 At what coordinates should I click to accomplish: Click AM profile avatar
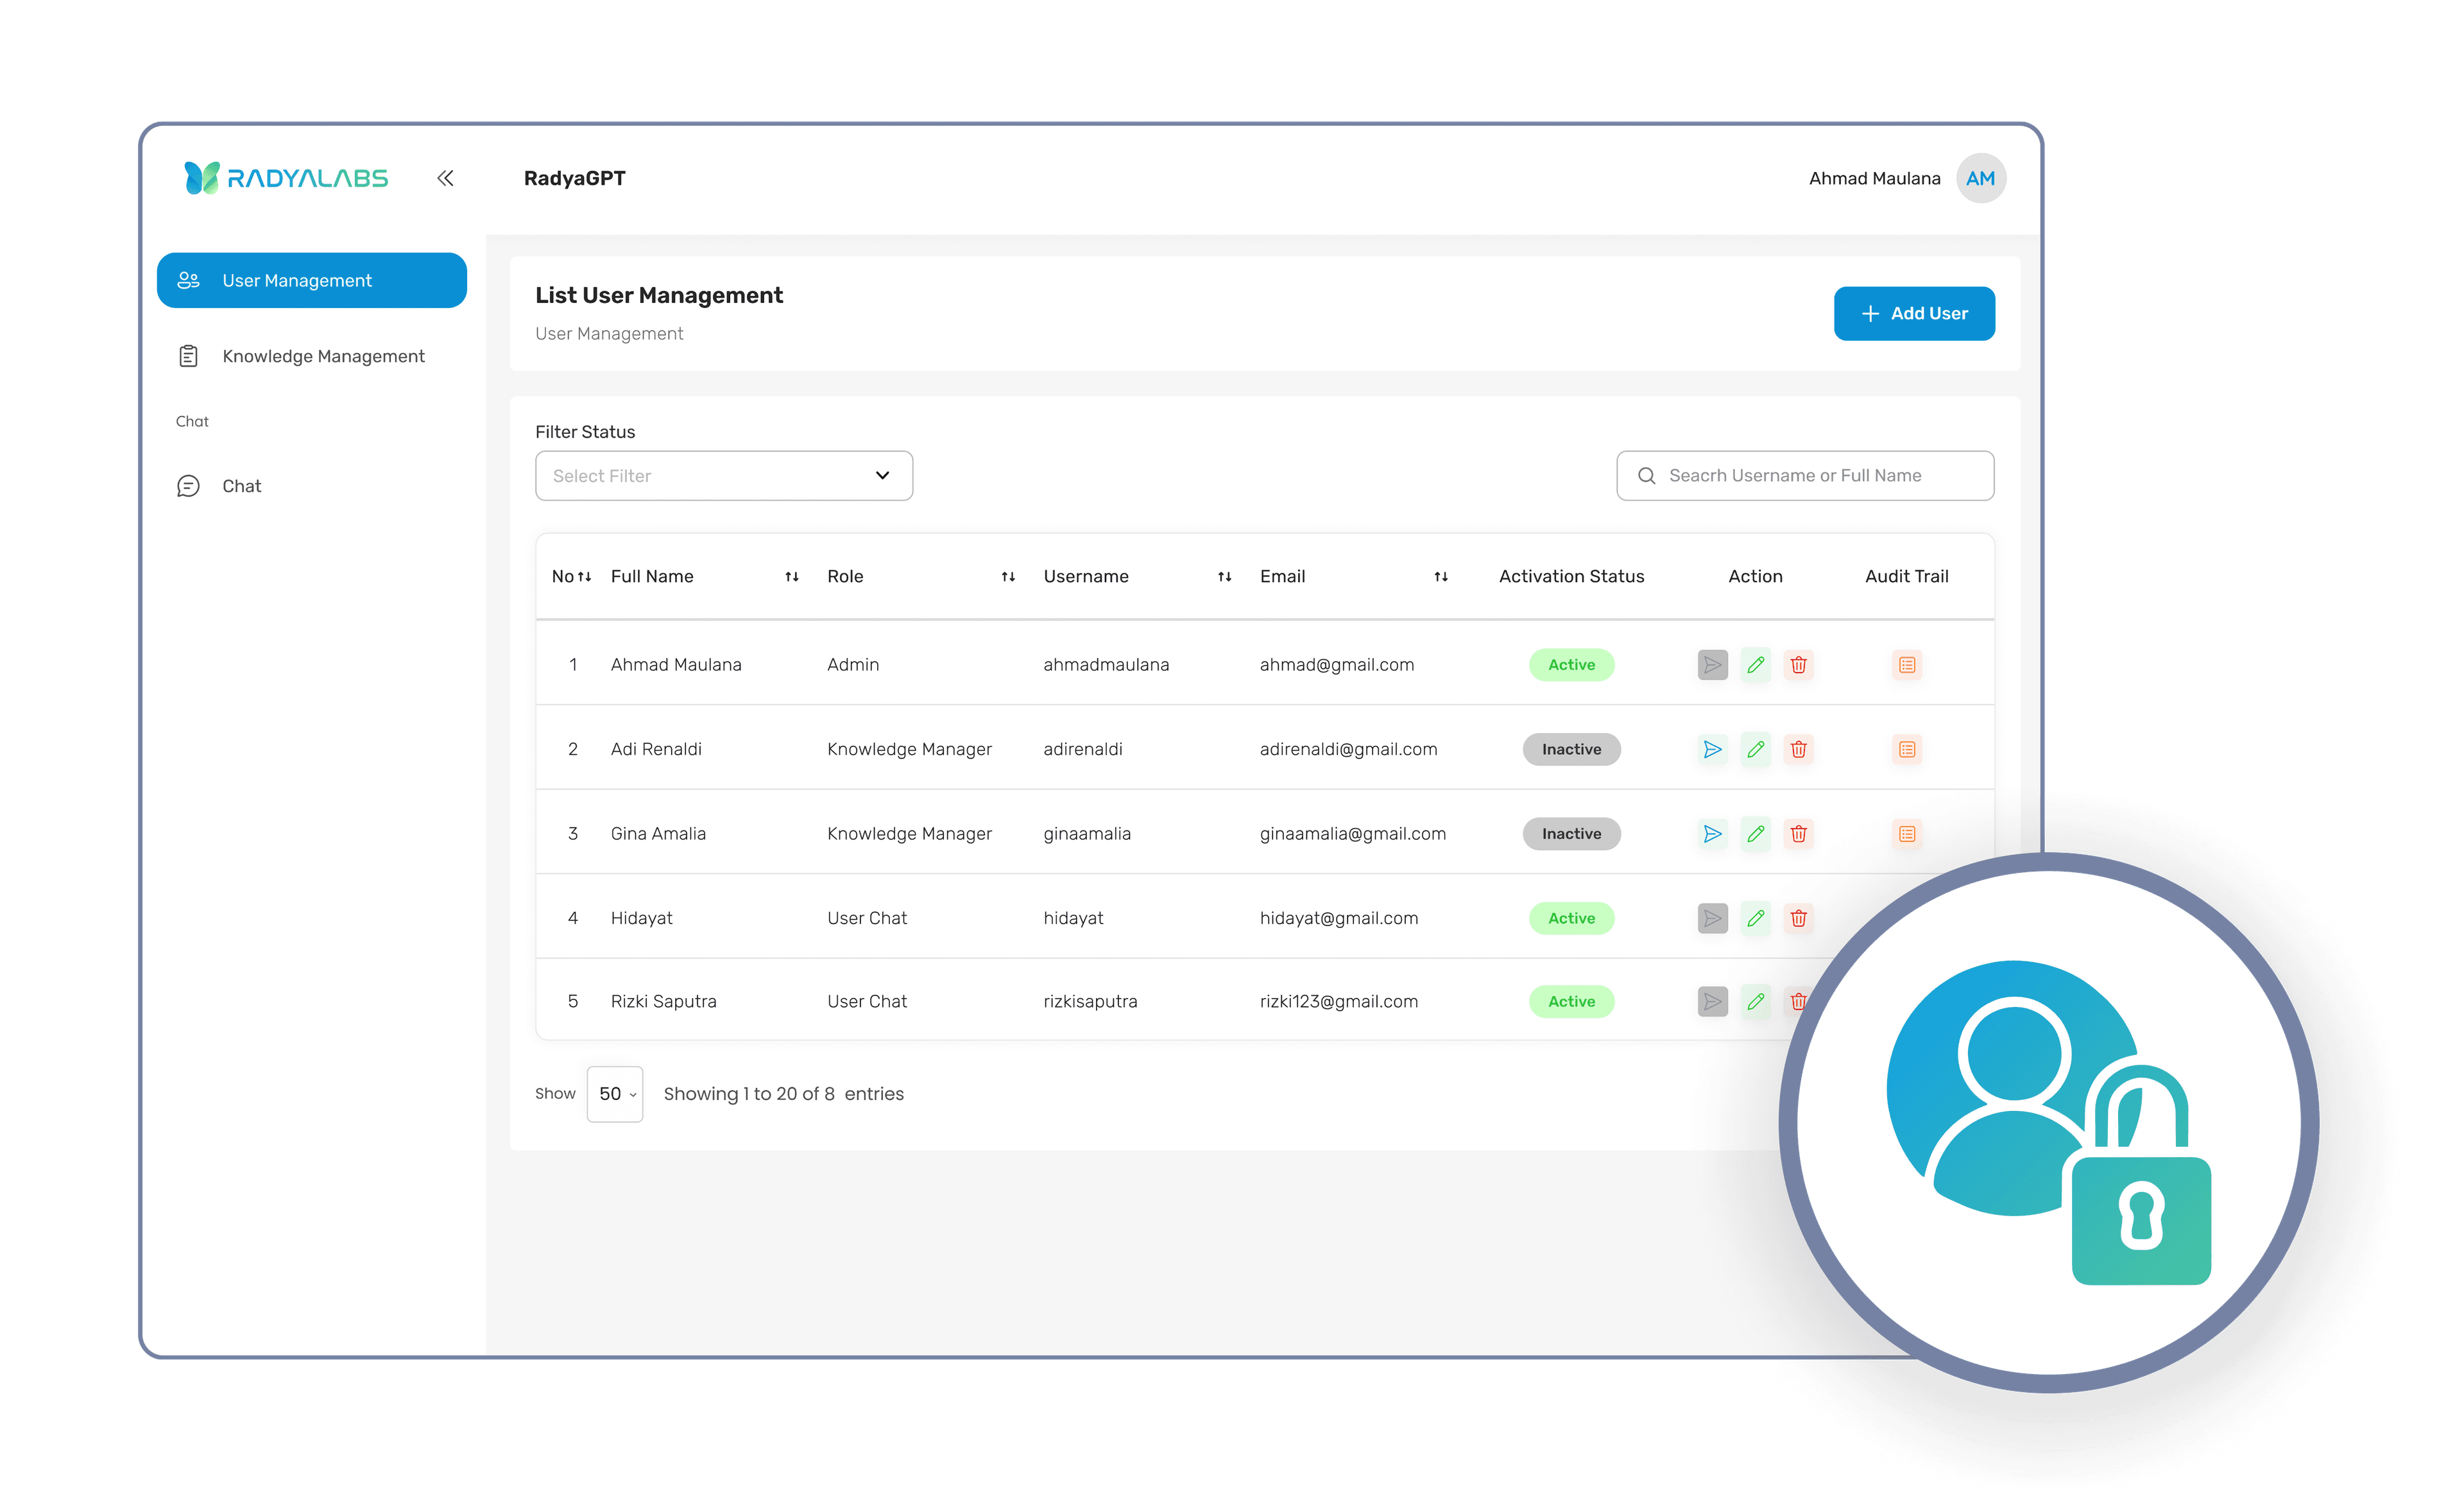tap(1980, 178)
